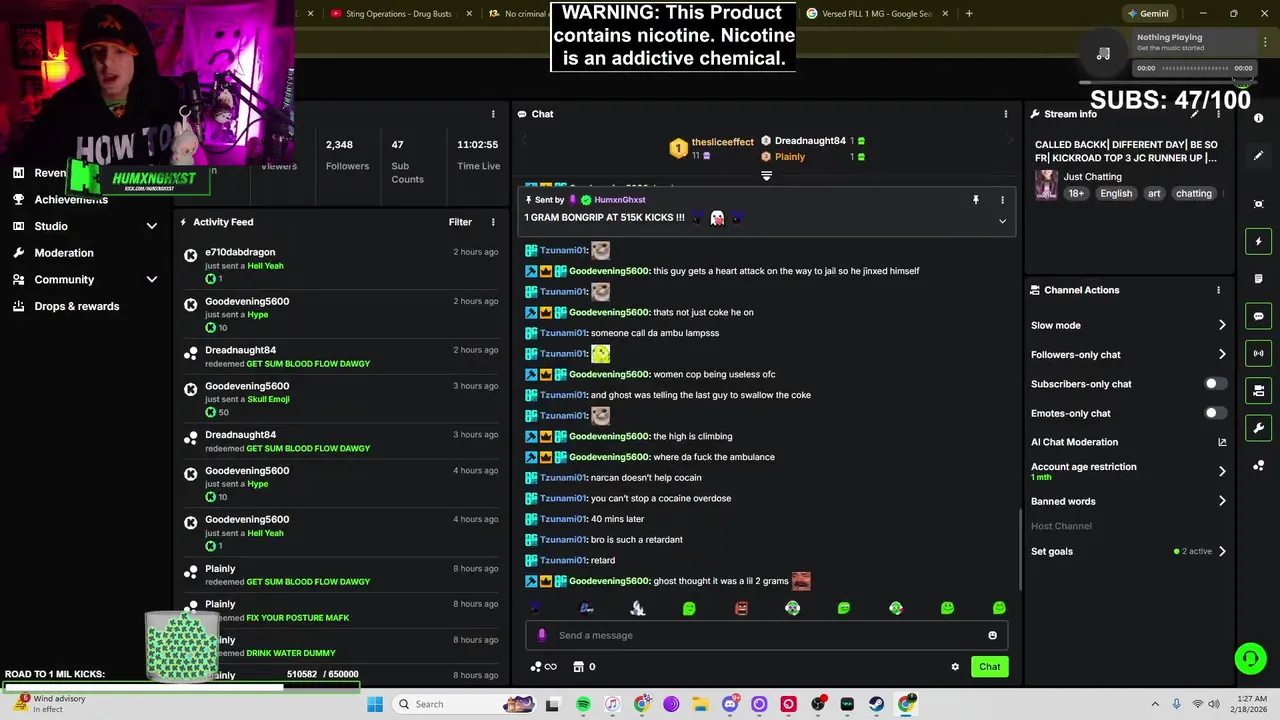Click the note document icon in right sidebar

click(x=1258, y=278)
